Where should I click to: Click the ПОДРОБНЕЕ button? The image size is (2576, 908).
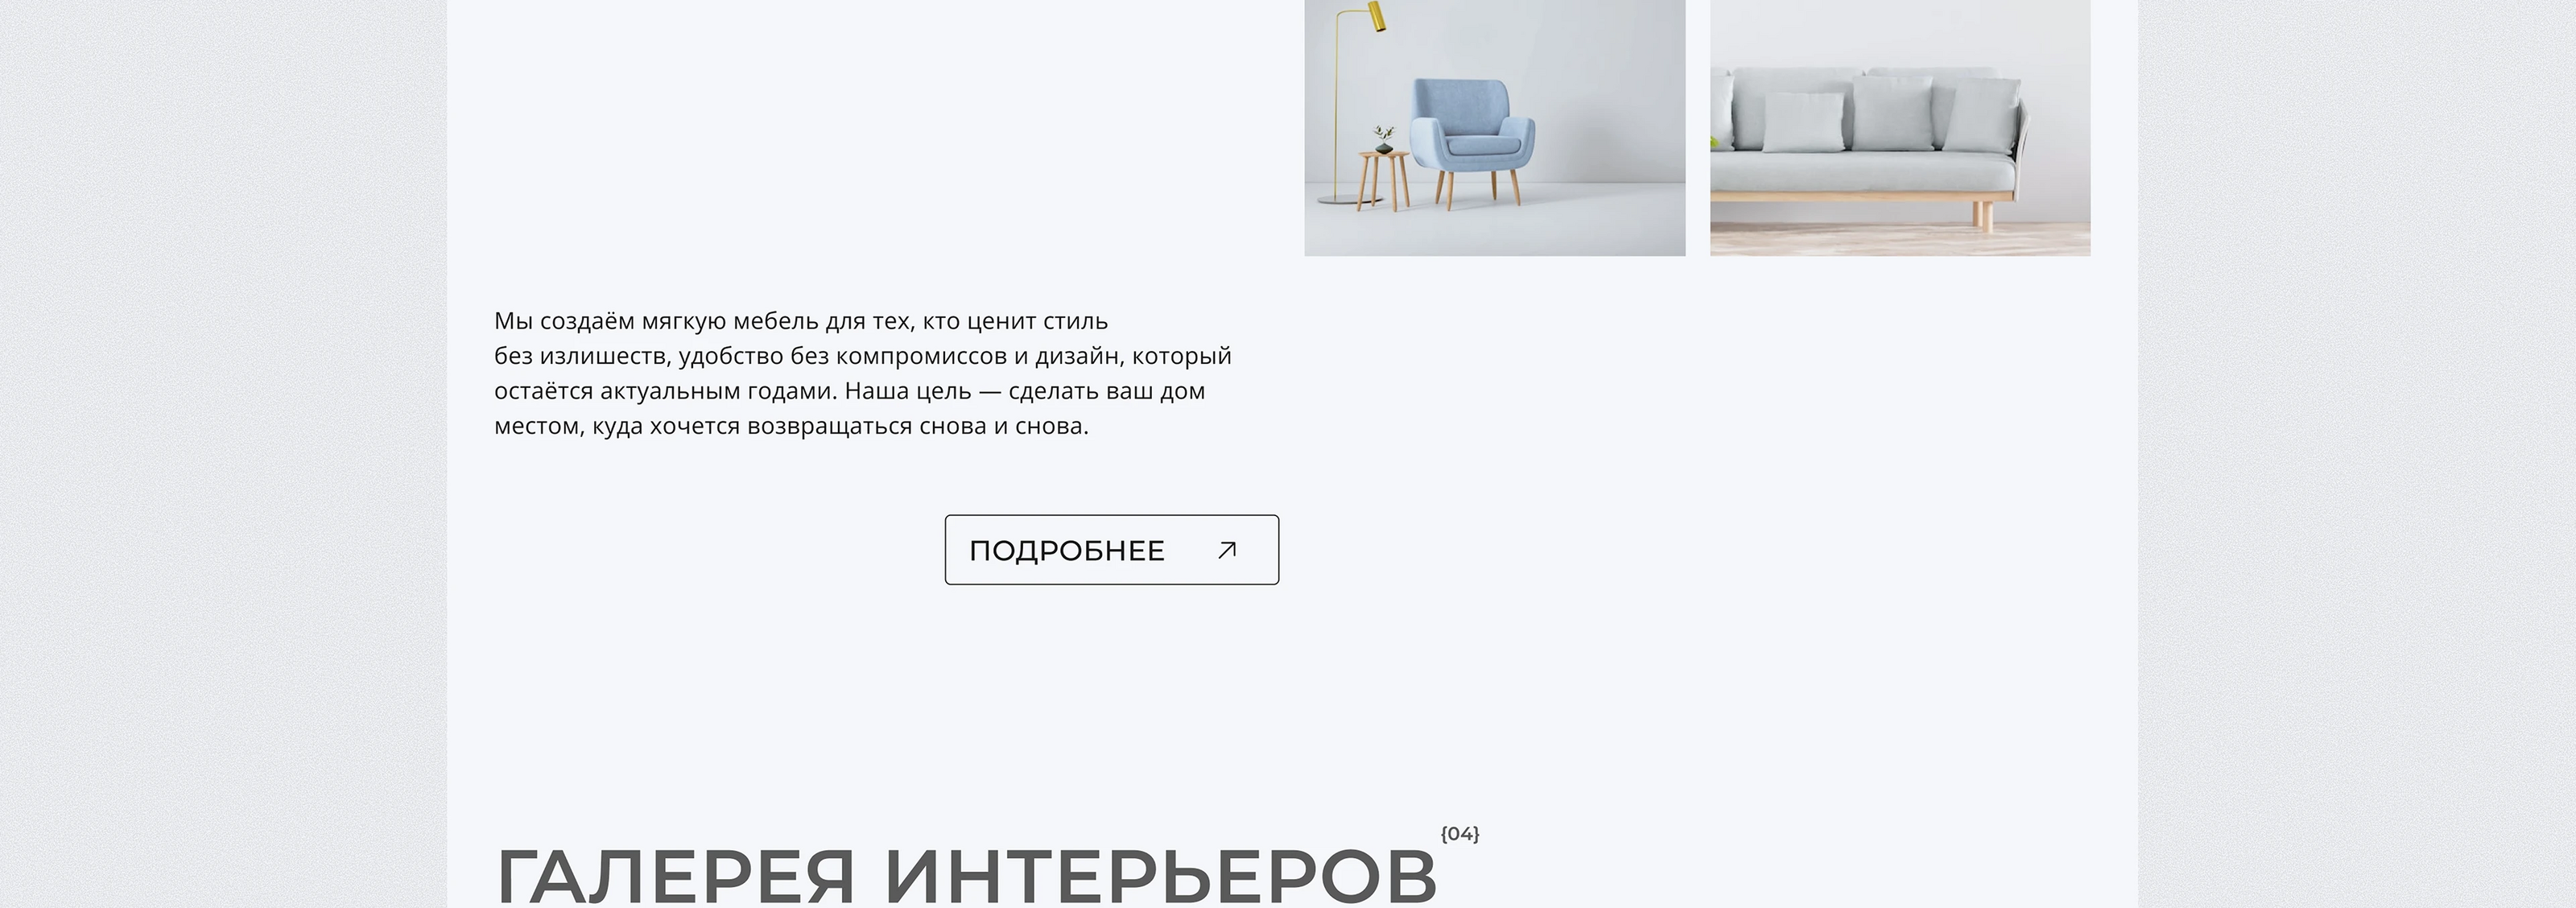[1111, 550]
